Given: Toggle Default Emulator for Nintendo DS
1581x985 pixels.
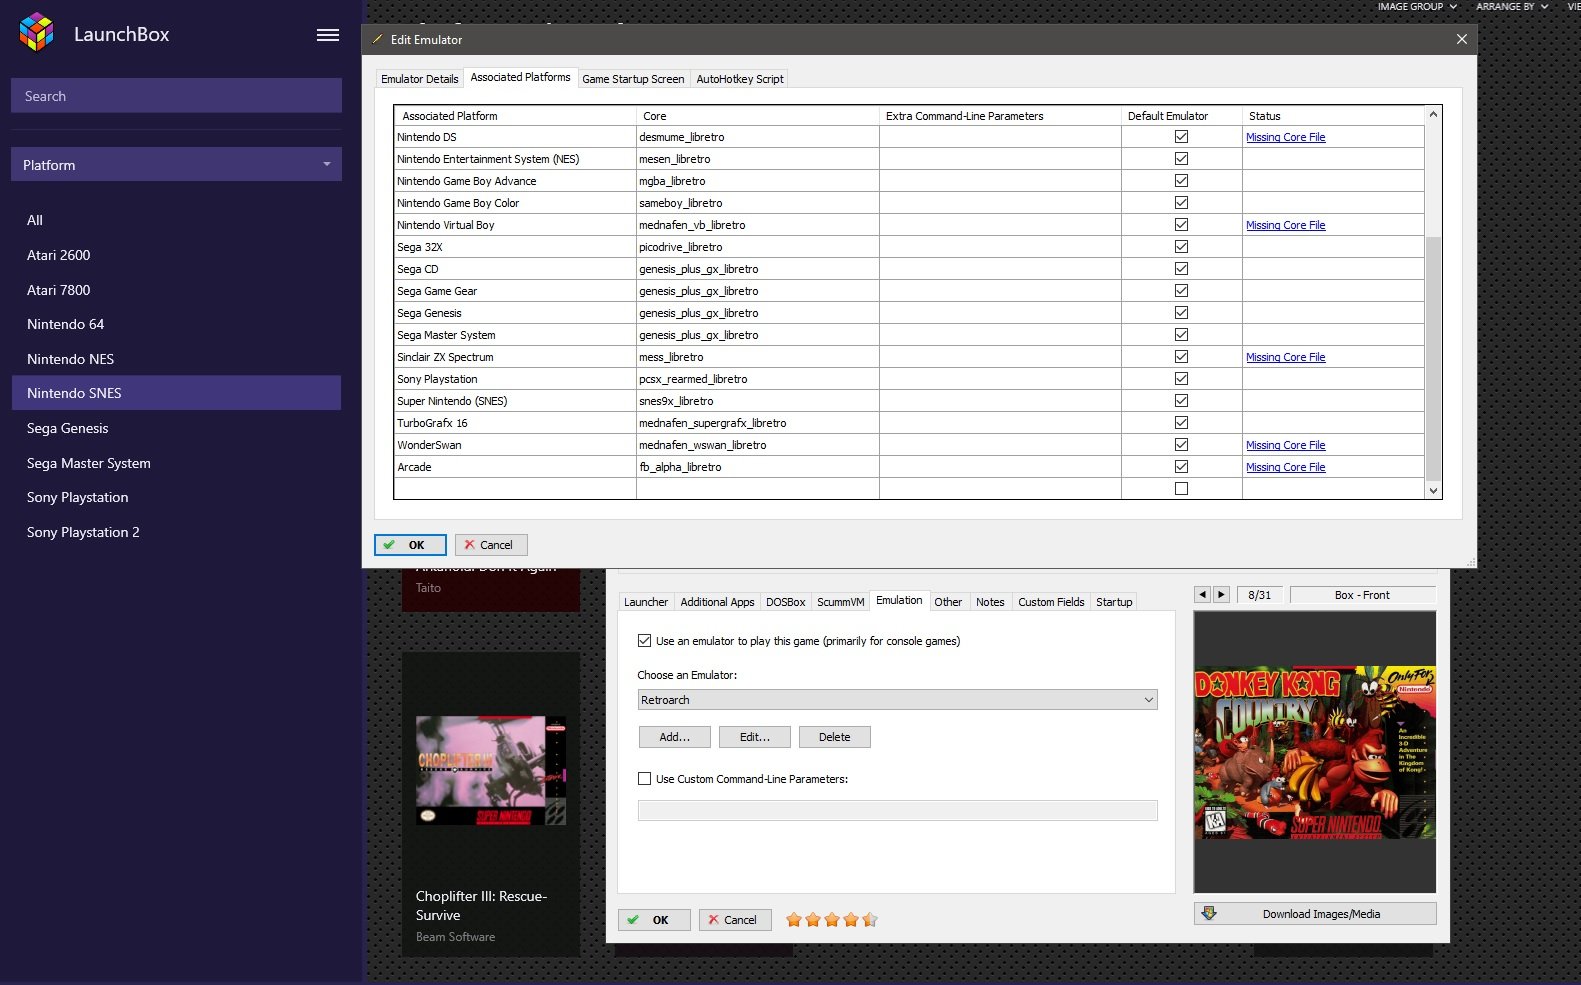Looking at the screenshot, I should pos(1181,137).
